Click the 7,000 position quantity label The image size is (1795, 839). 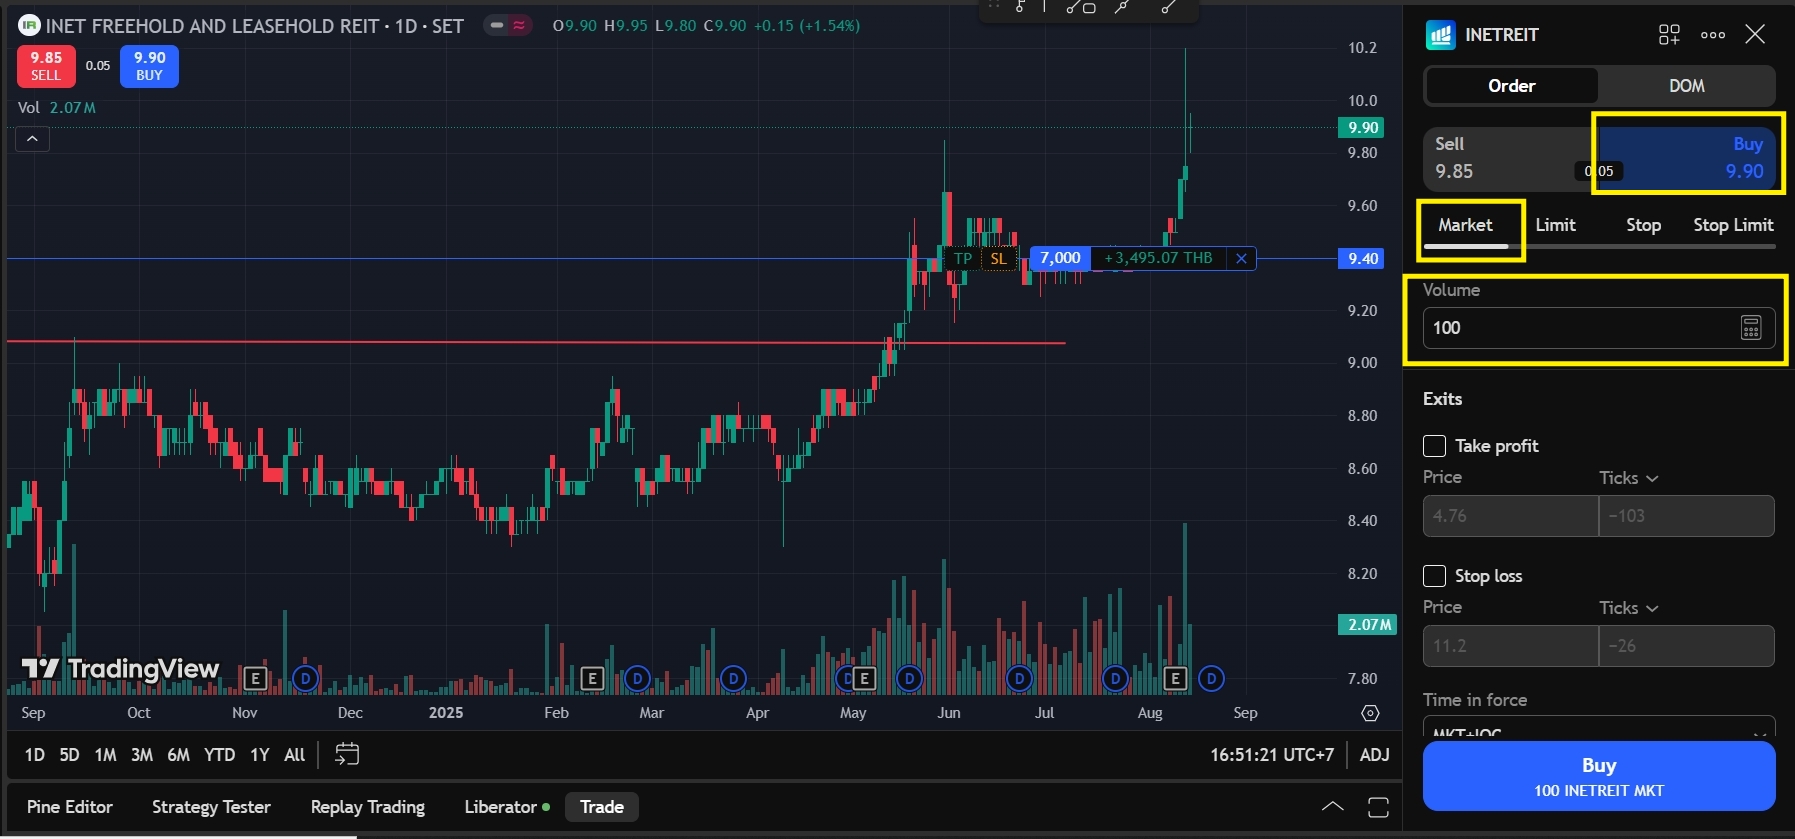point(1060,258)
